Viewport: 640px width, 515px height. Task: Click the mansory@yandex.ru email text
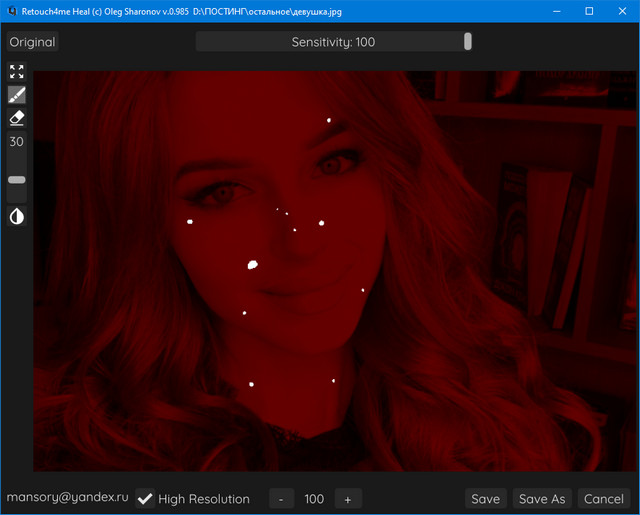tap(68, 497)
